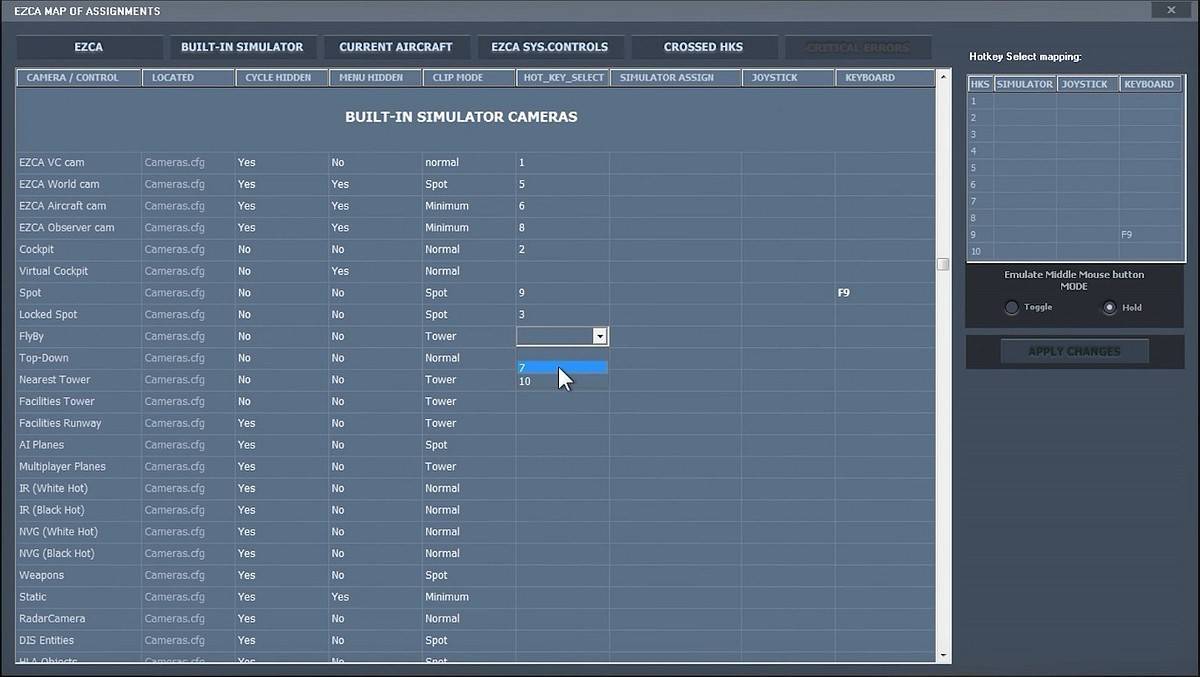Click hot key cell for Top-Down camera

pos(562,358)
